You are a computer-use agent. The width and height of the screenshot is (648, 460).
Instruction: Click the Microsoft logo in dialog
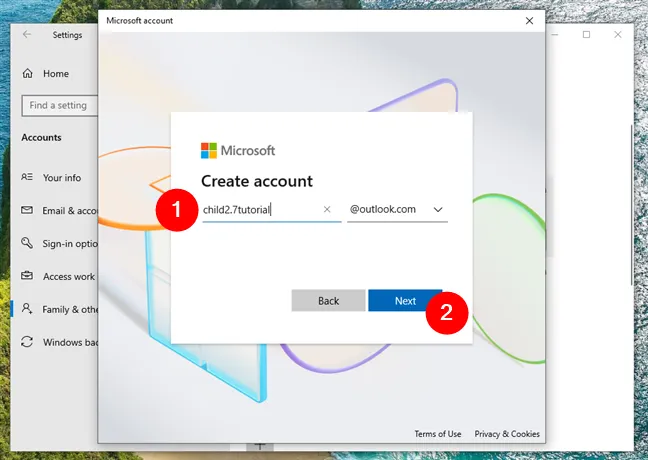[x=238, y=150]
